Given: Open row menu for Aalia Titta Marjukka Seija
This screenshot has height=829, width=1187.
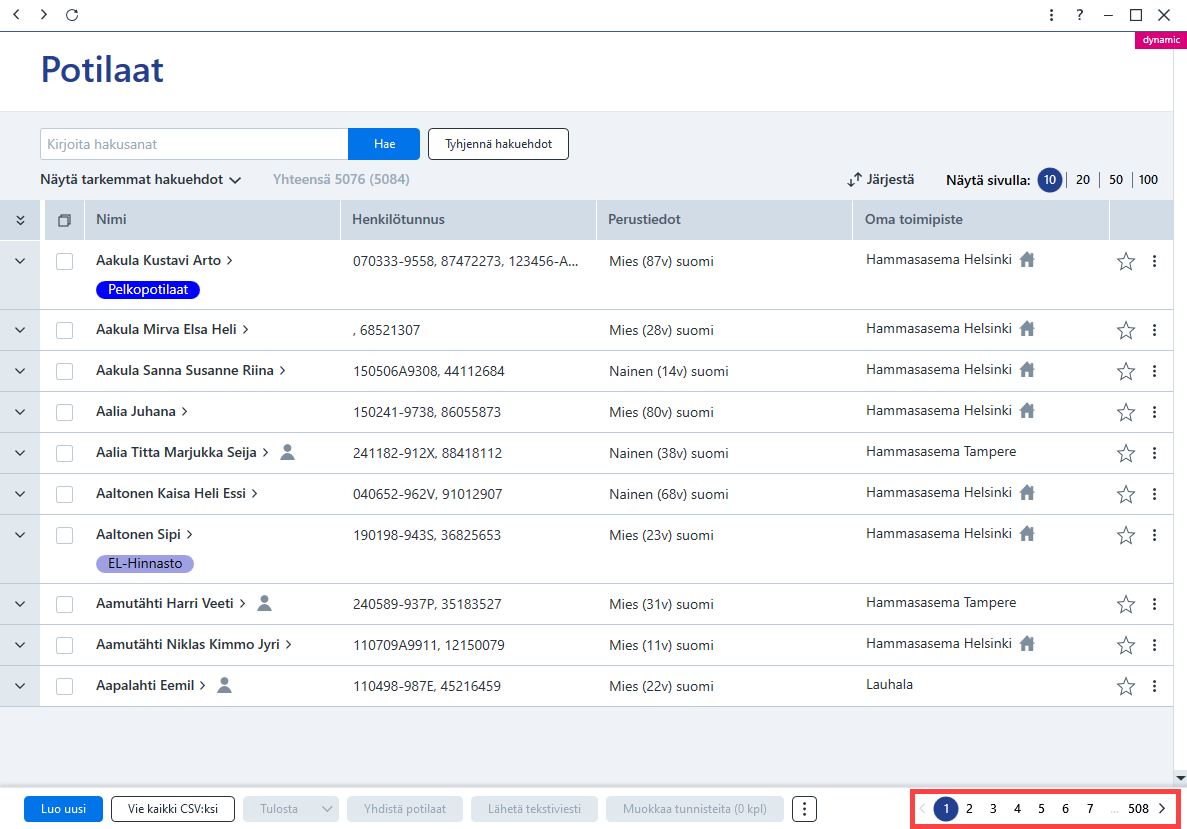Looking at the screenshot, I should click(1154, 453).
